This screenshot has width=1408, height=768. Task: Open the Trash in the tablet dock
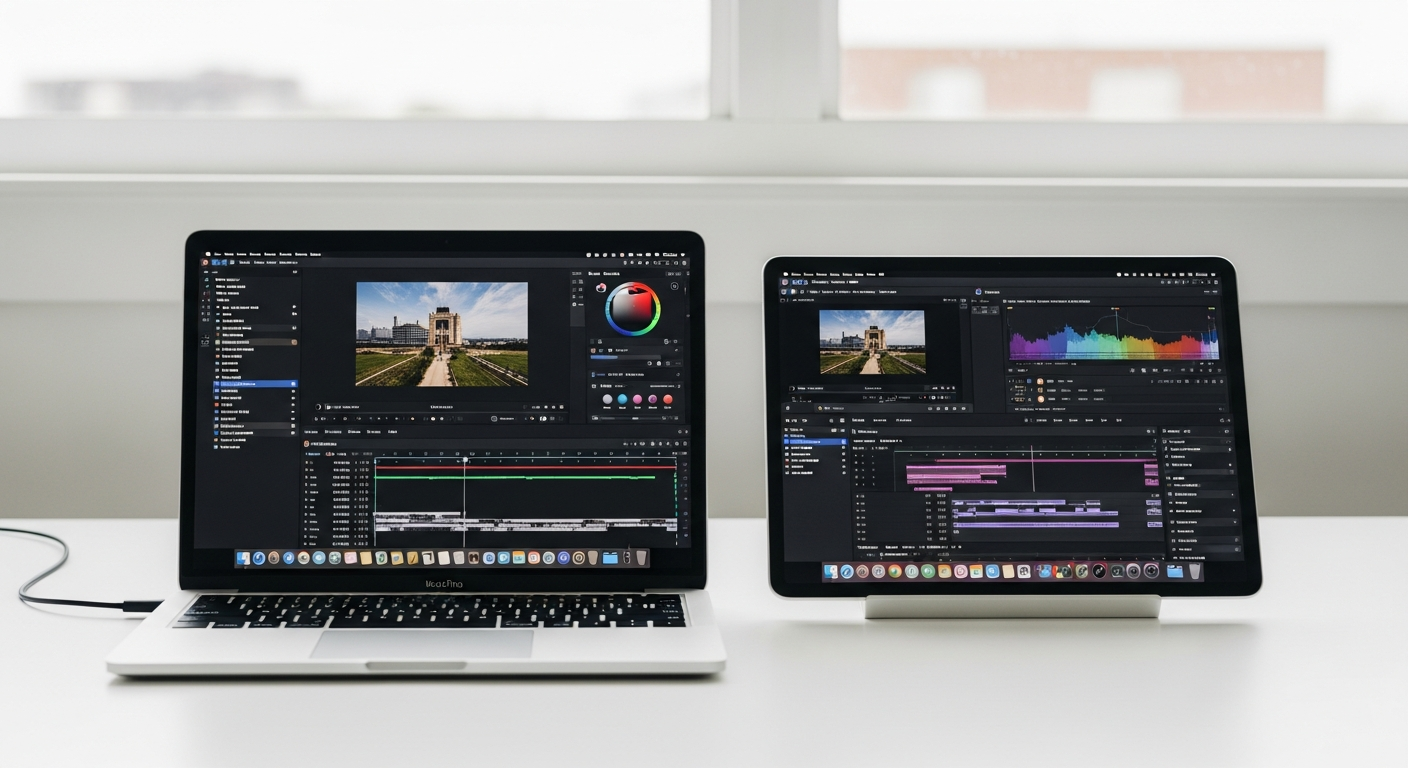click(x=1193, y=571)
